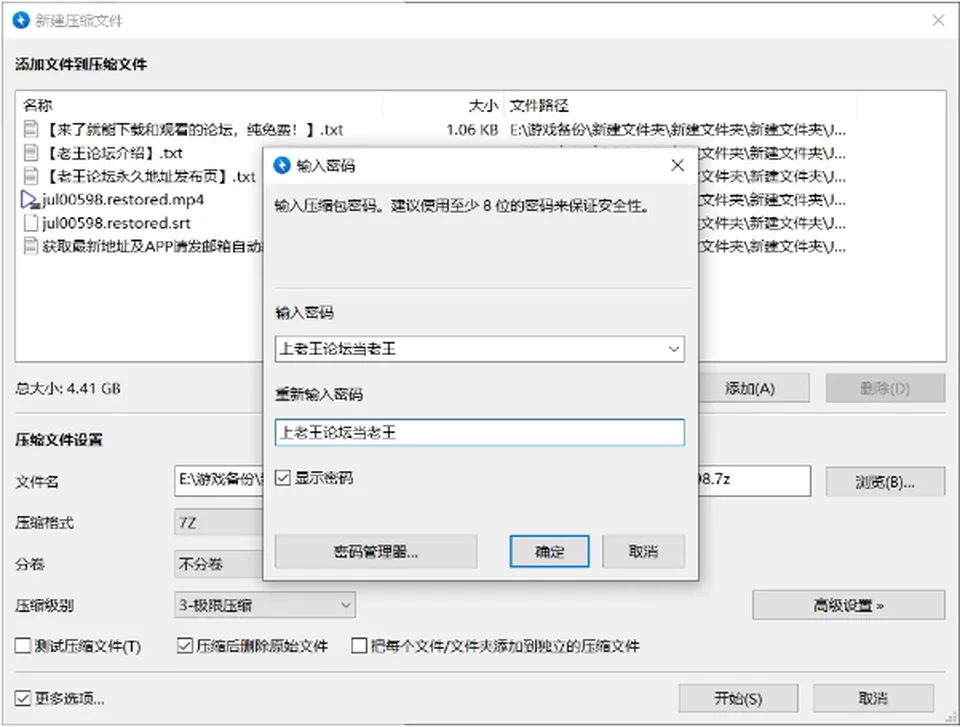Select the file name 【老王论坛介绍】.txt
The width and height of the screenshot is (960, 727).
point(113,153)
